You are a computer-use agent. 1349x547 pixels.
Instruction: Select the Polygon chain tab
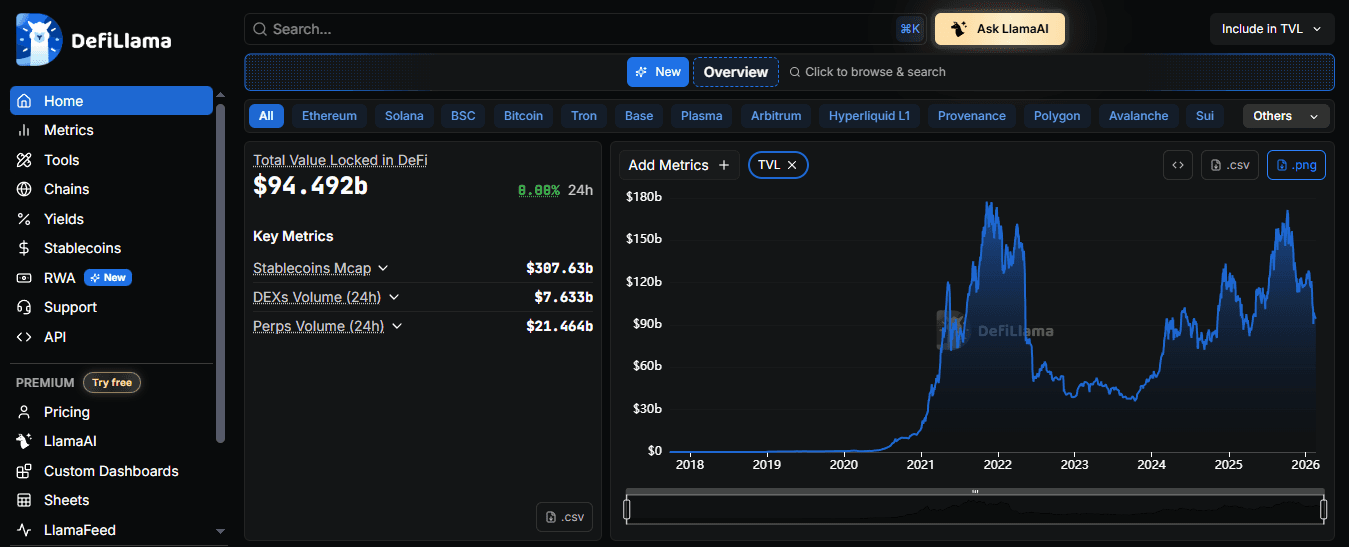click(1057, 116)
